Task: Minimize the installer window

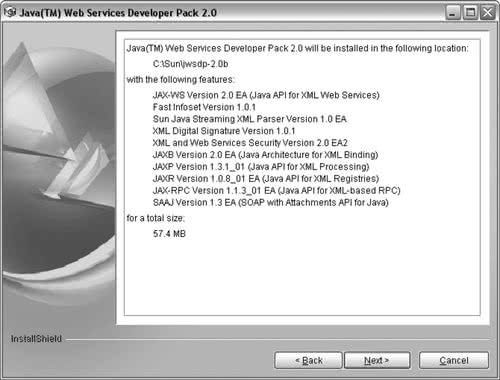Action: (453, 13)
